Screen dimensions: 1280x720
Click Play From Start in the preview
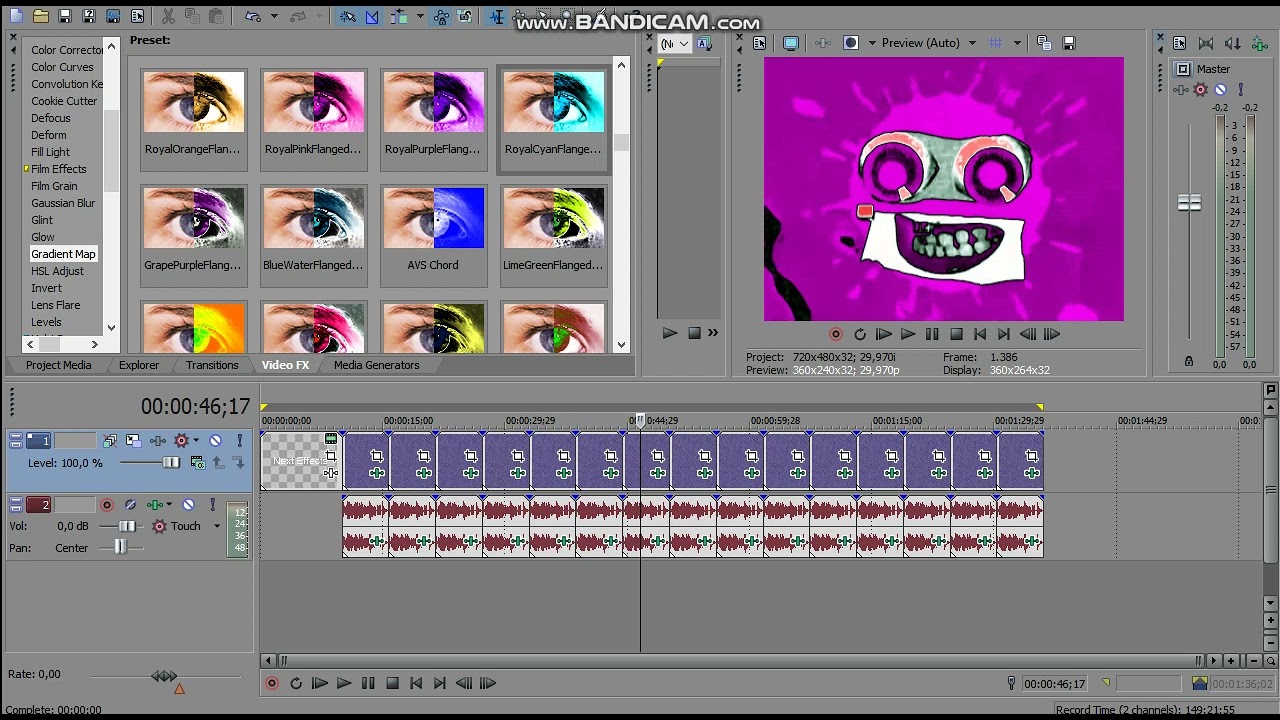pos(884,334)
